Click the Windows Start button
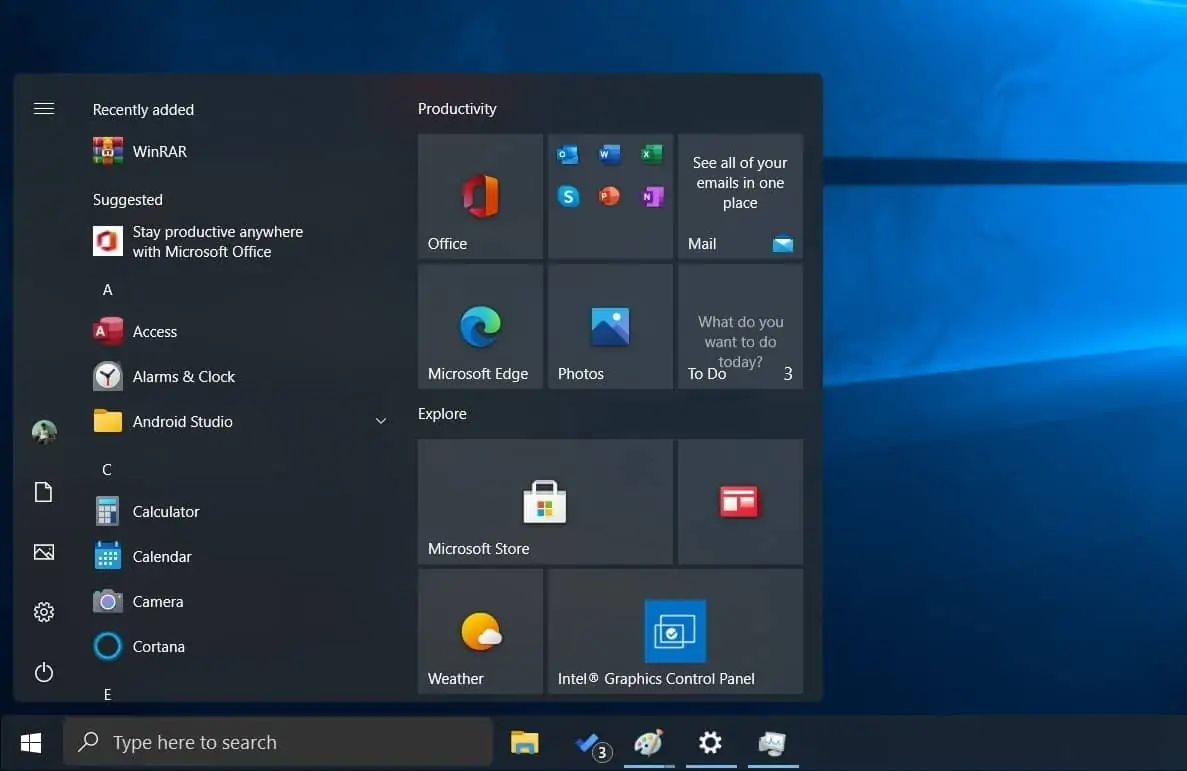 (x=31, y=742)
